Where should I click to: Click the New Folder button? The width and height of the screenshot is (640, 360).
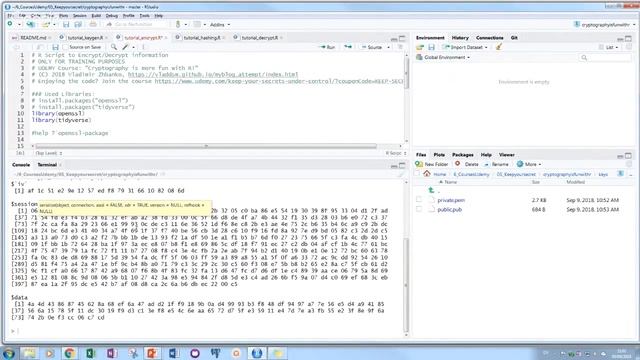click(x=432, y=164)
